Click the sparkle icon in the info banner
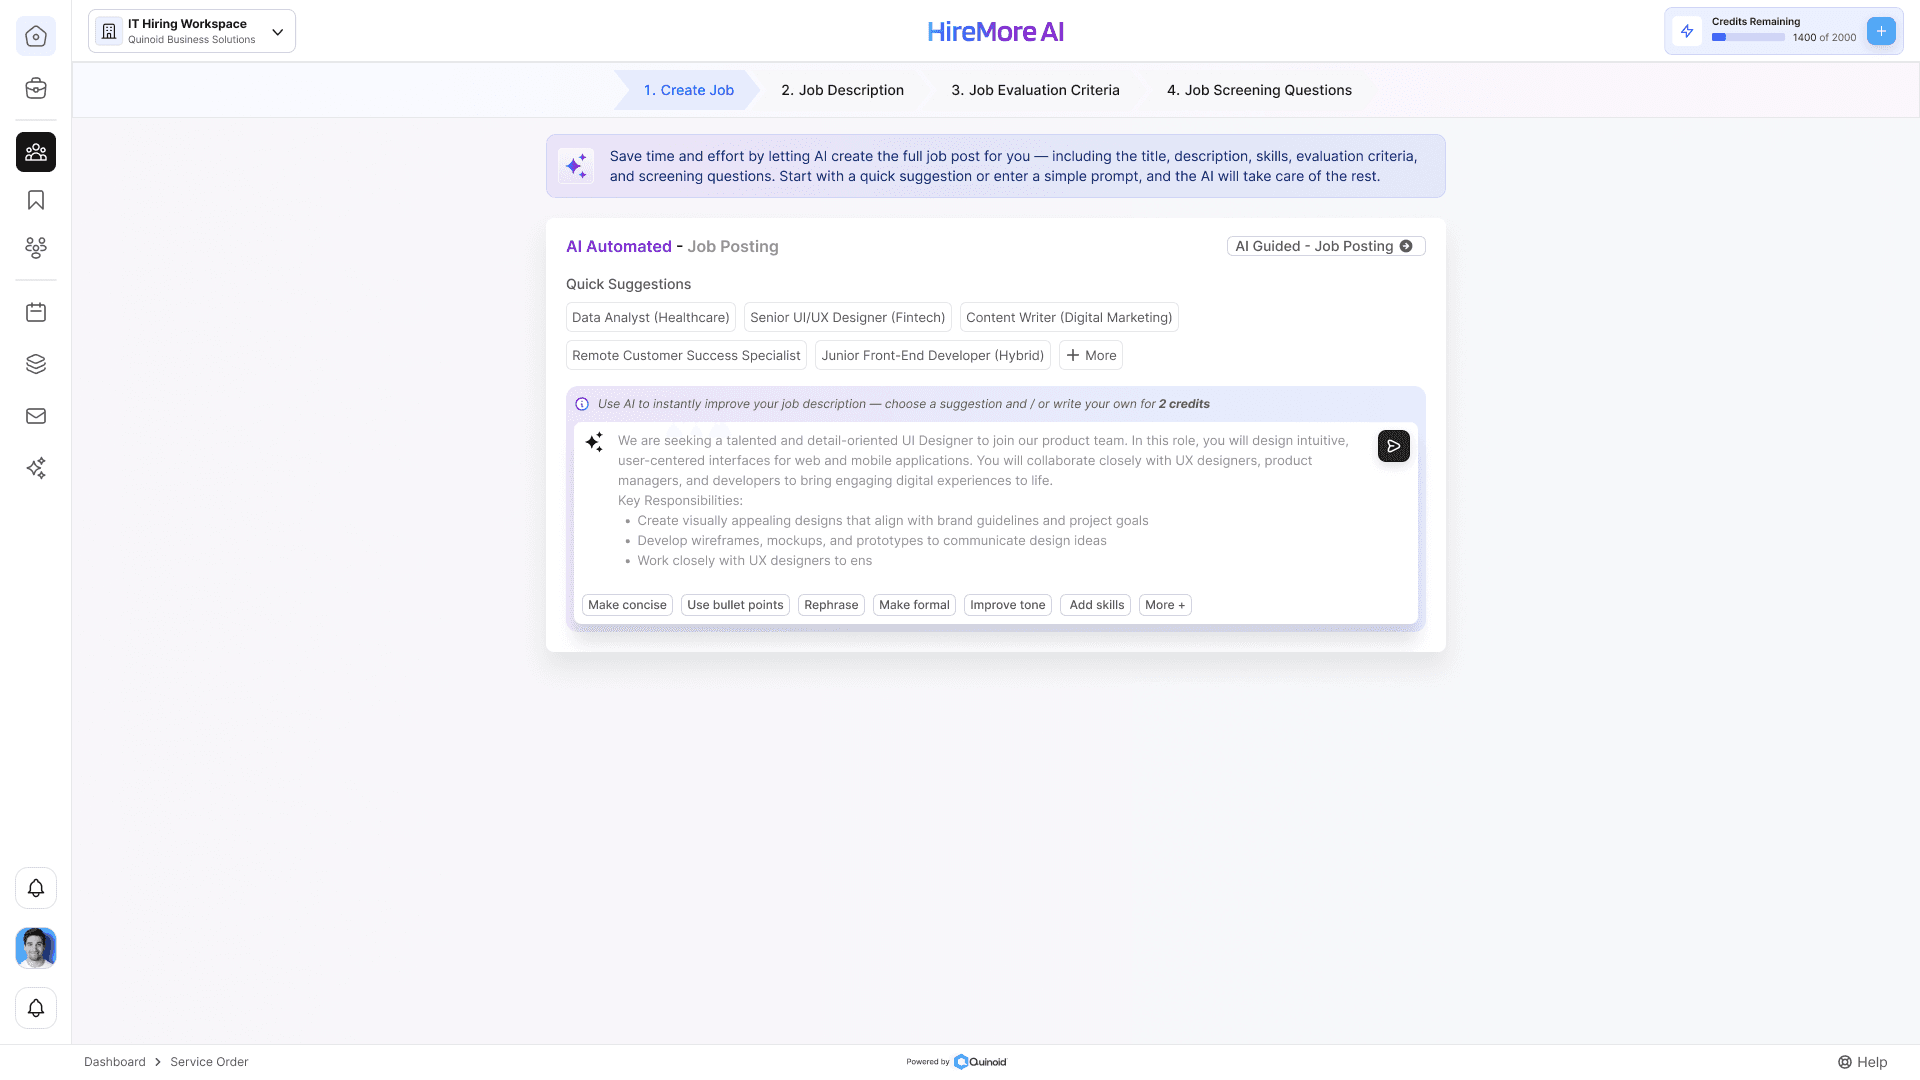The image size is (1920, 1080). pos(576,166)
